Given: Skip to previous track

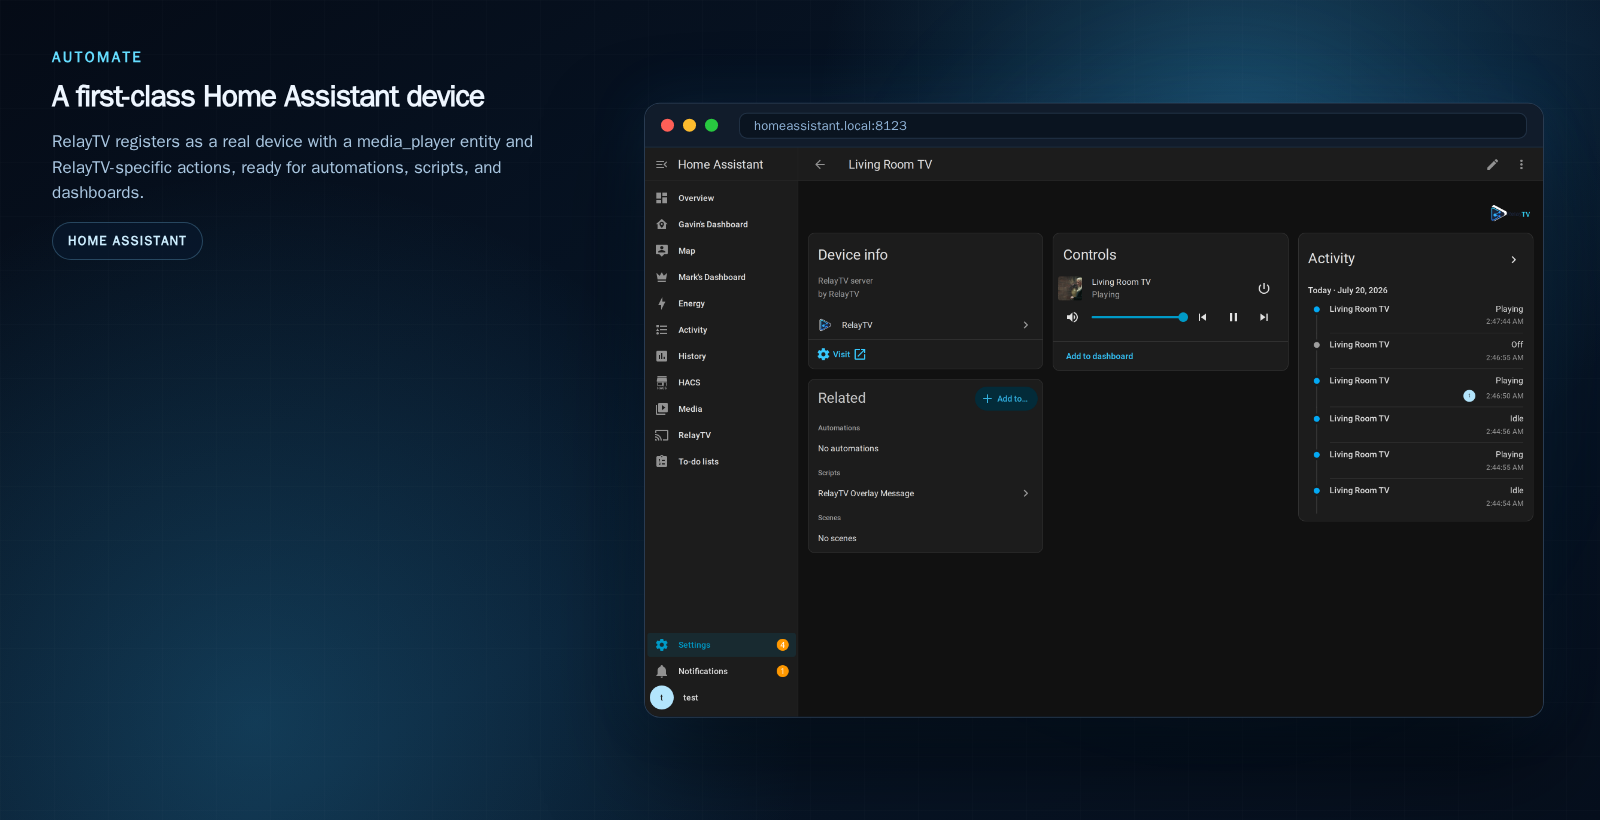Looking at the screenshot, I should [x=1202, y=317].
